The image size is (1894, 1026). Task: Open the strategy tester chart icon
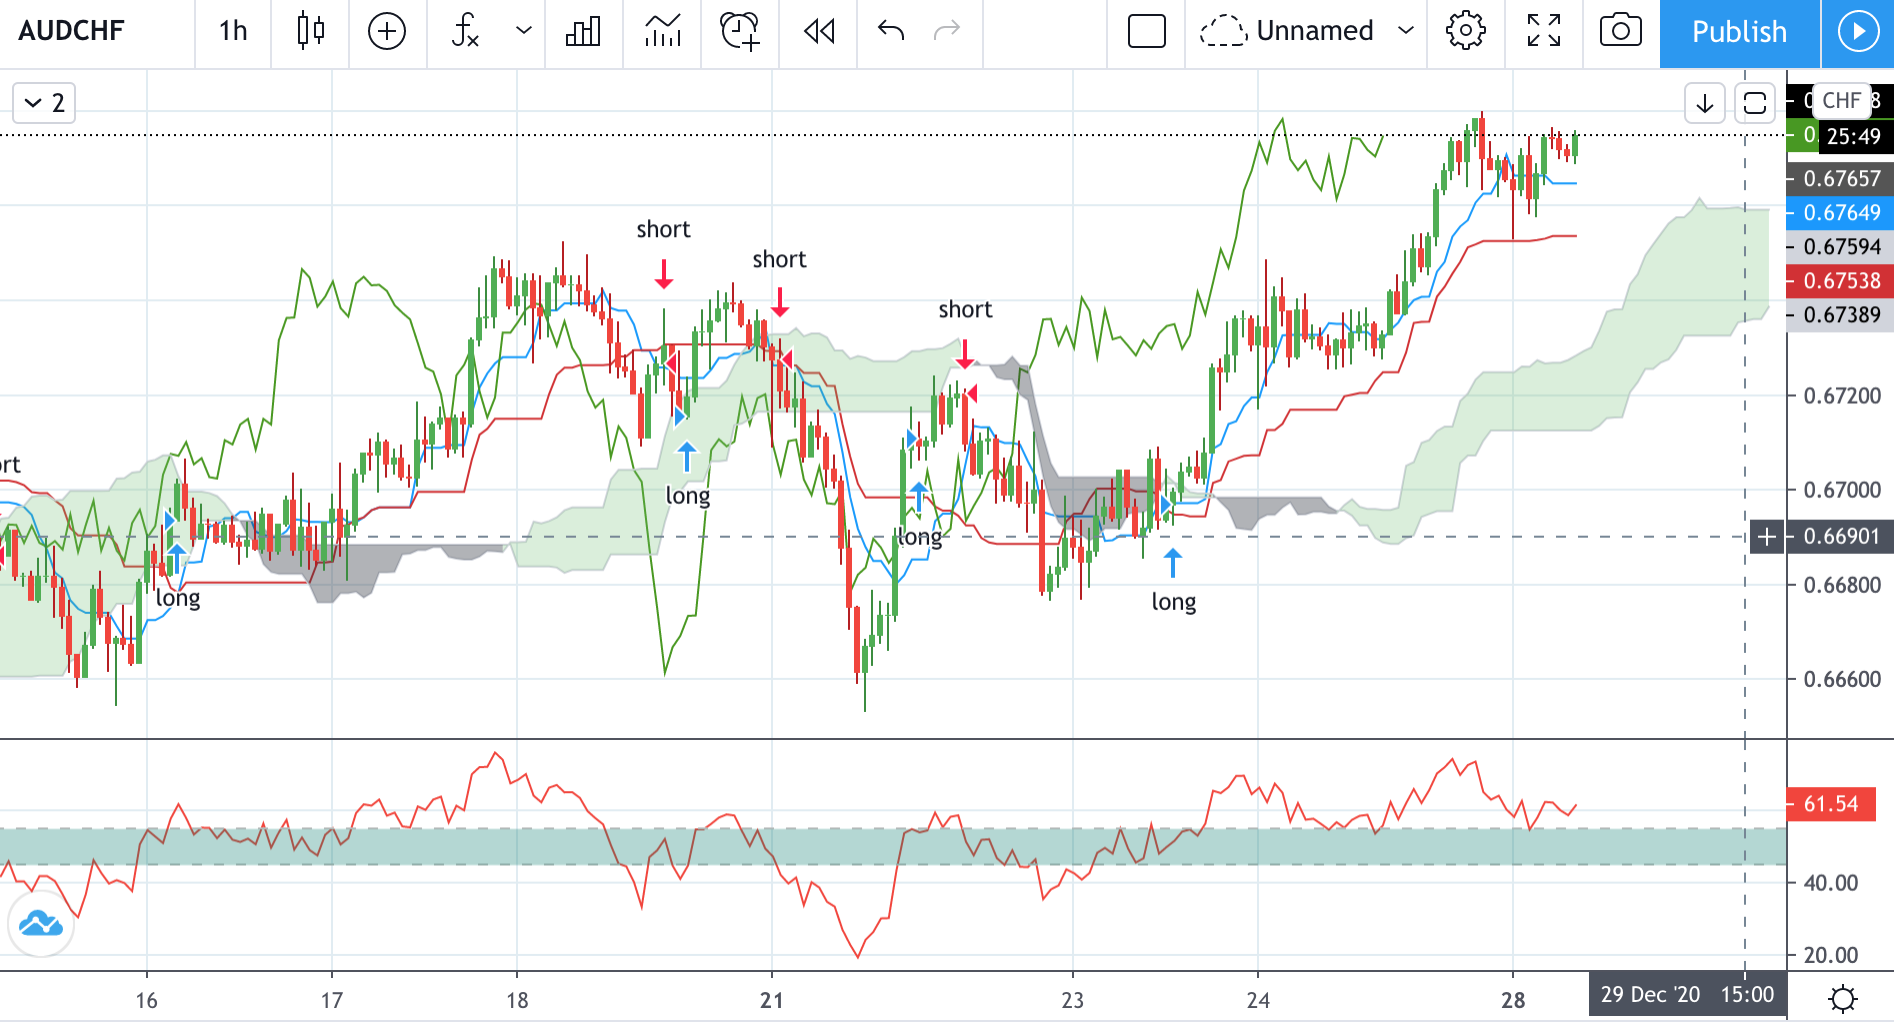(x=662, y=31)
